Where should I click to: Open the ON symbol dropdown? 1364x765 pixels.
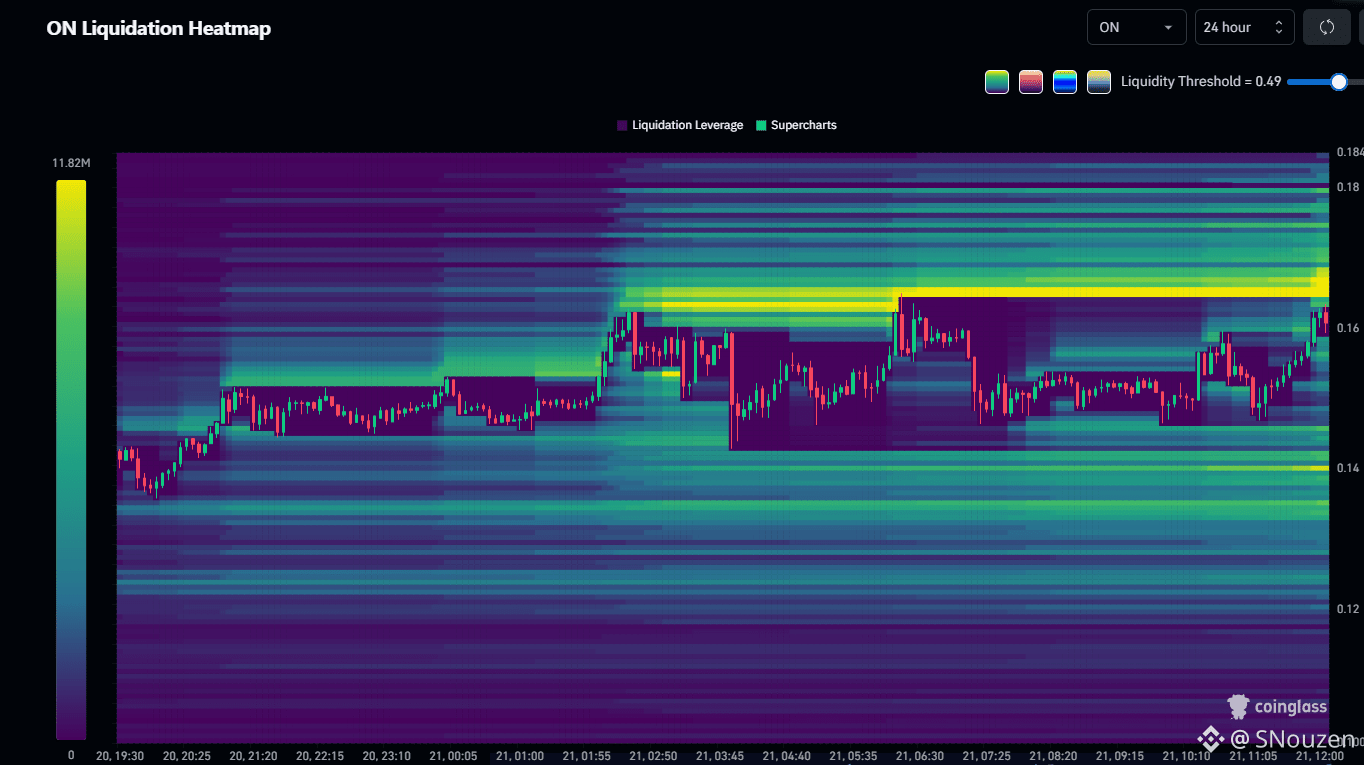(x=1136, y=27)
